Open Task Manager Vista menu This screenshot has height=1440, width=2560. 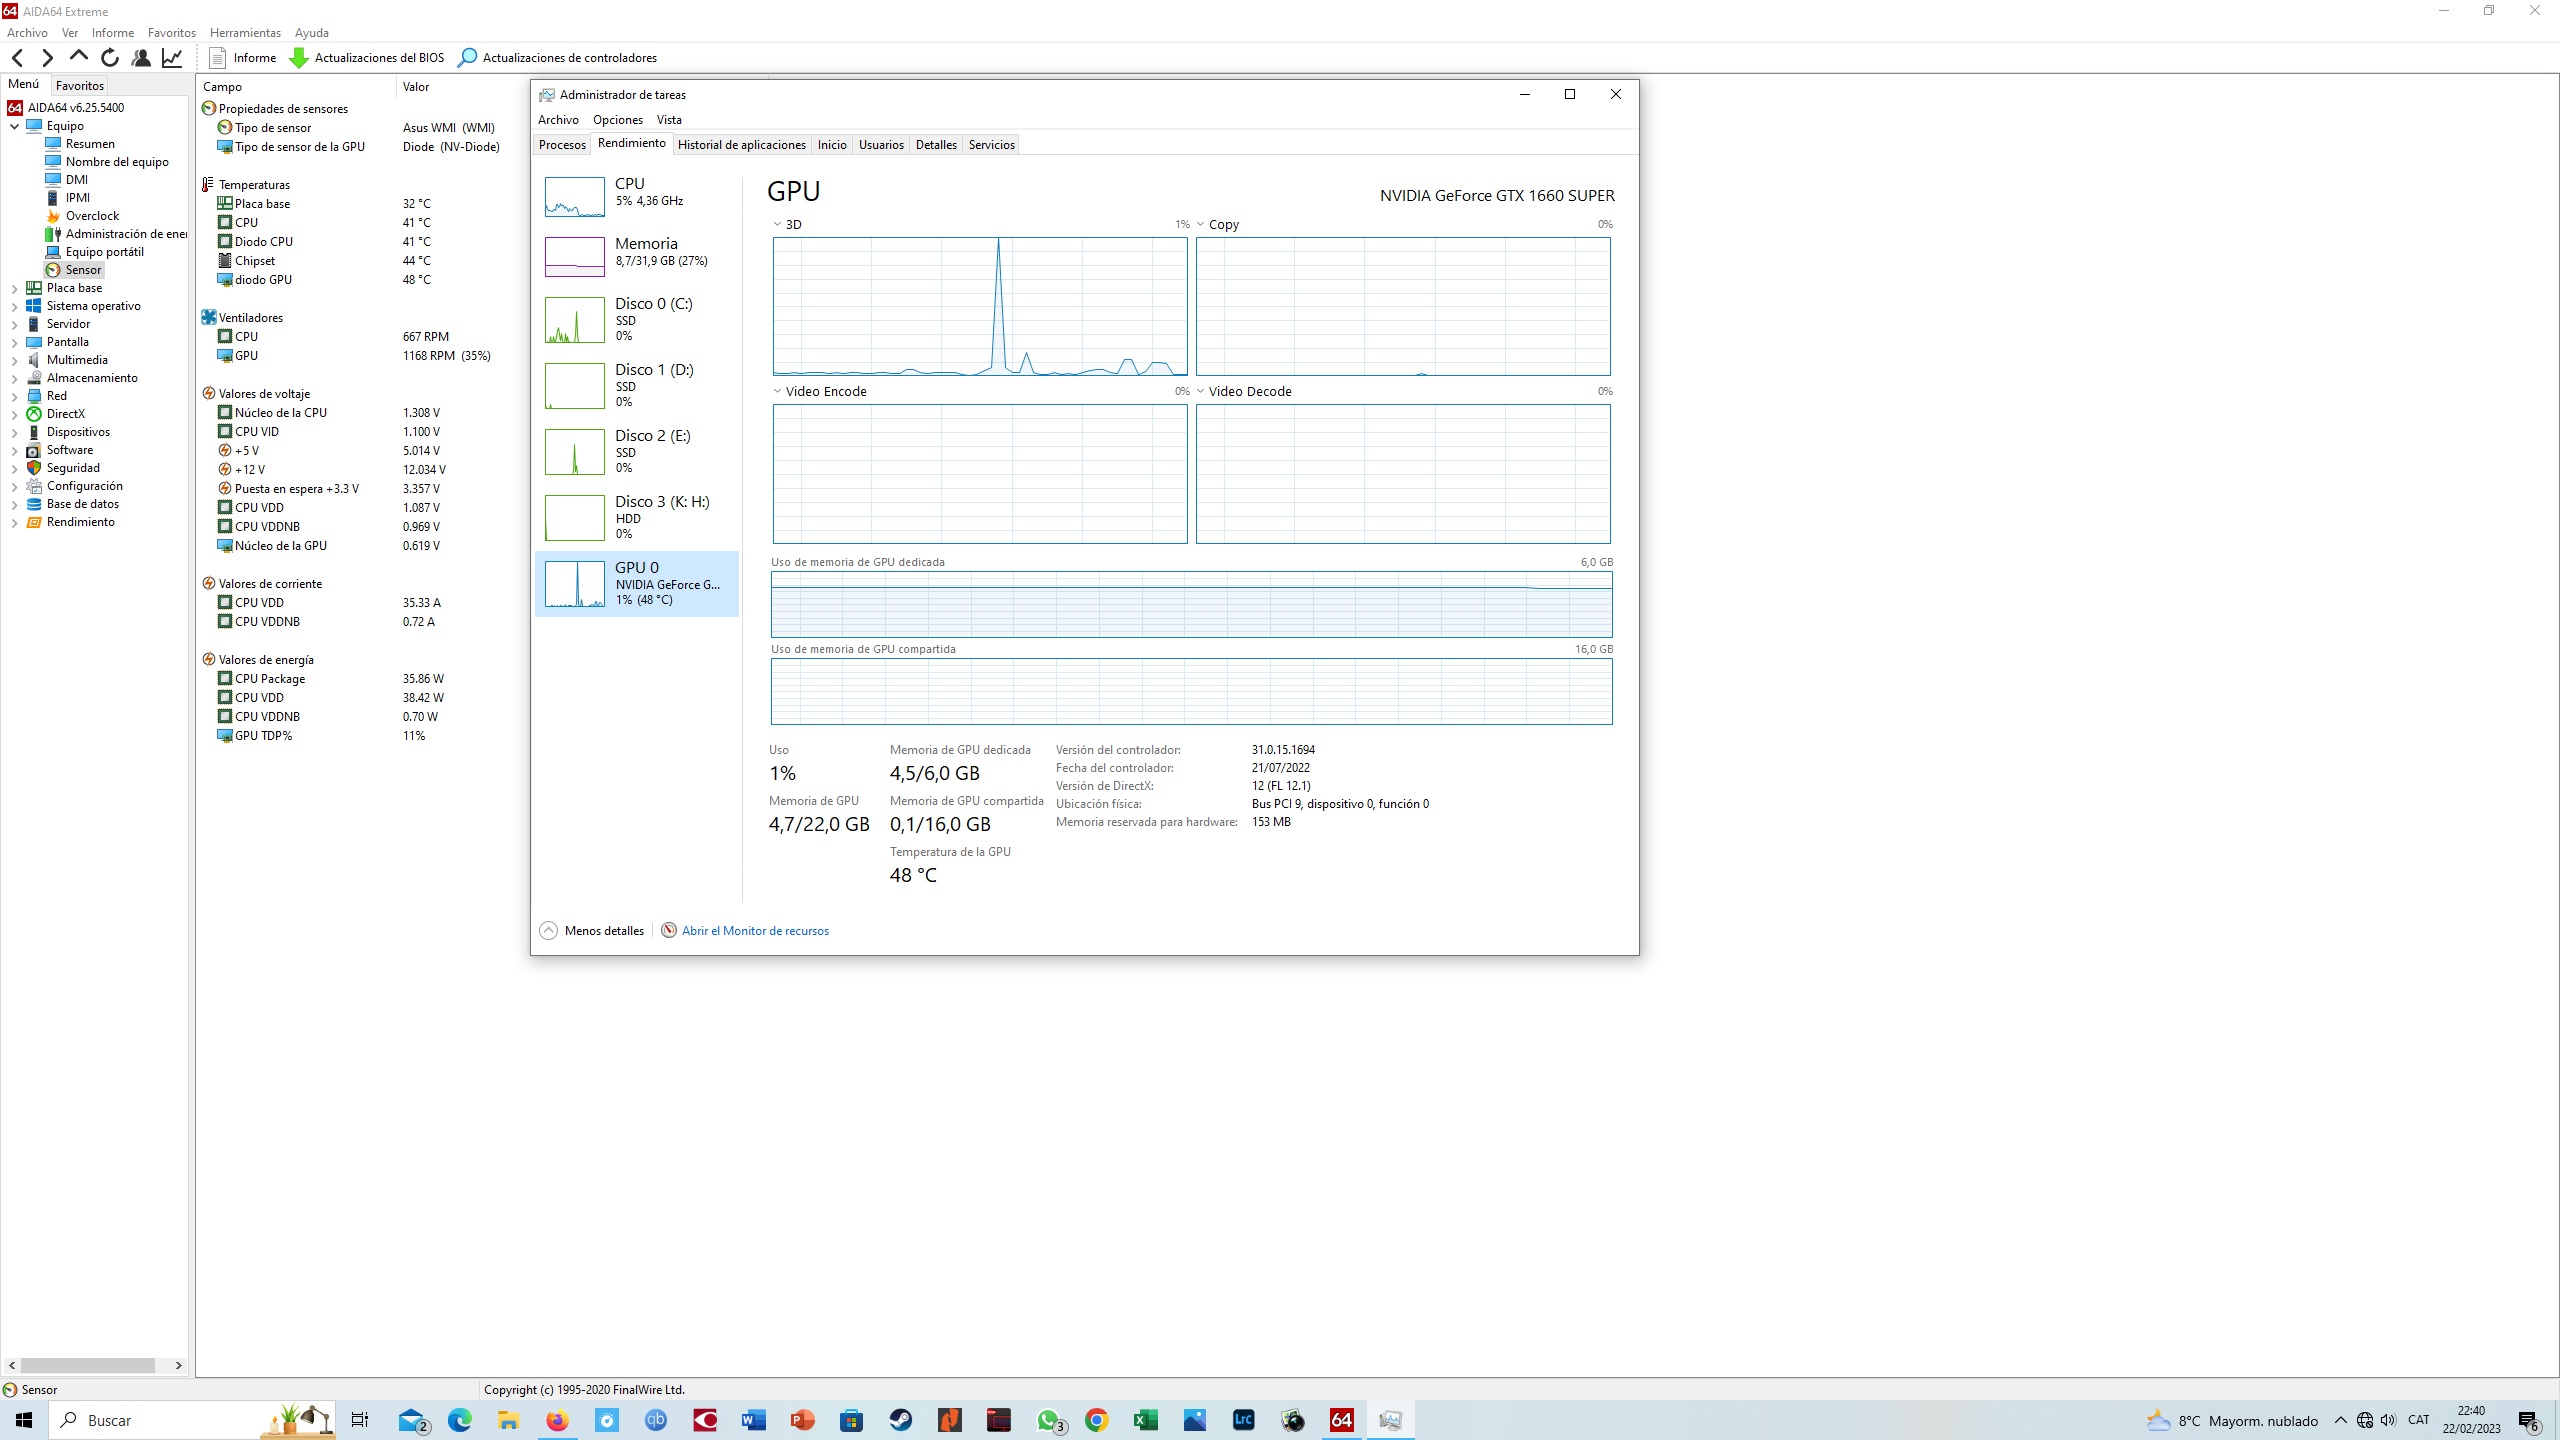[x=669, y=120]
